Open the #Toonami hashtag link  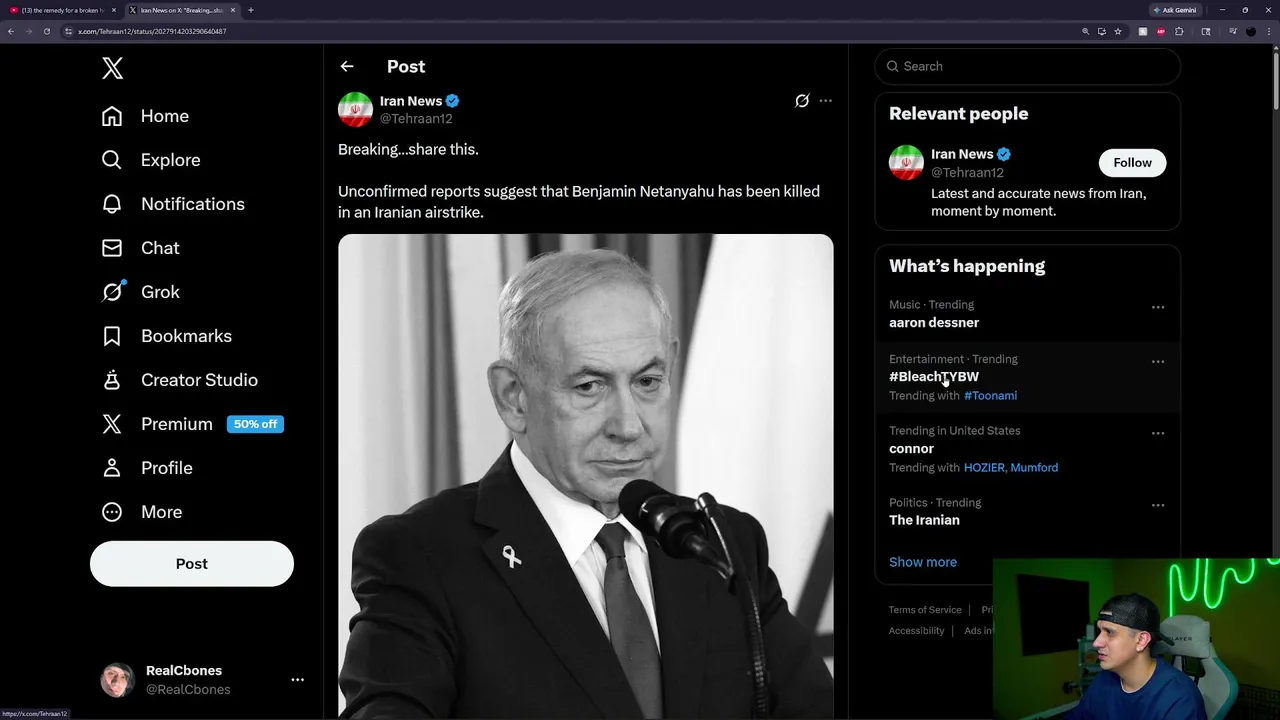(x=990, y=396)
